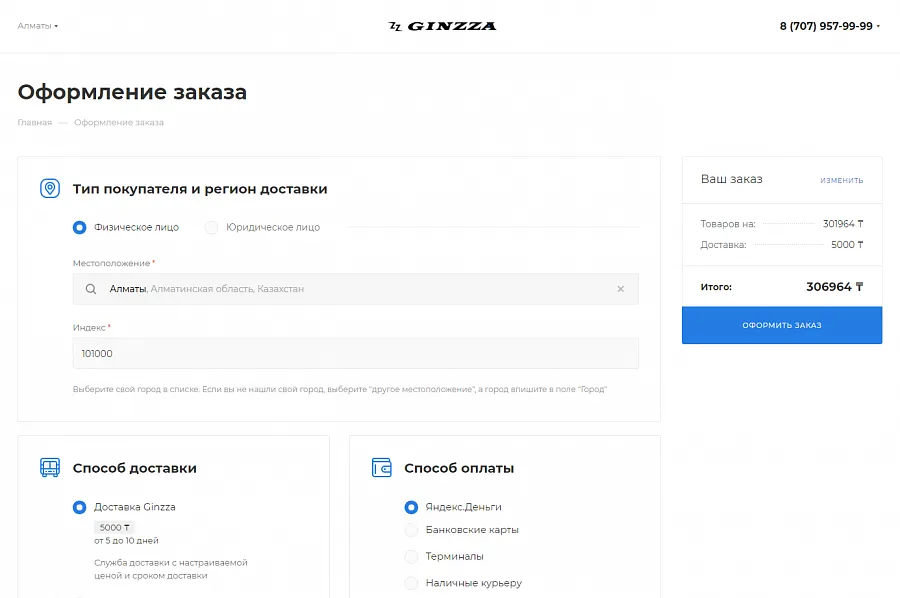The image size is (900, 598).
Task: Select the Доставка Ginzza delivery option
Action: pos(80,507)
